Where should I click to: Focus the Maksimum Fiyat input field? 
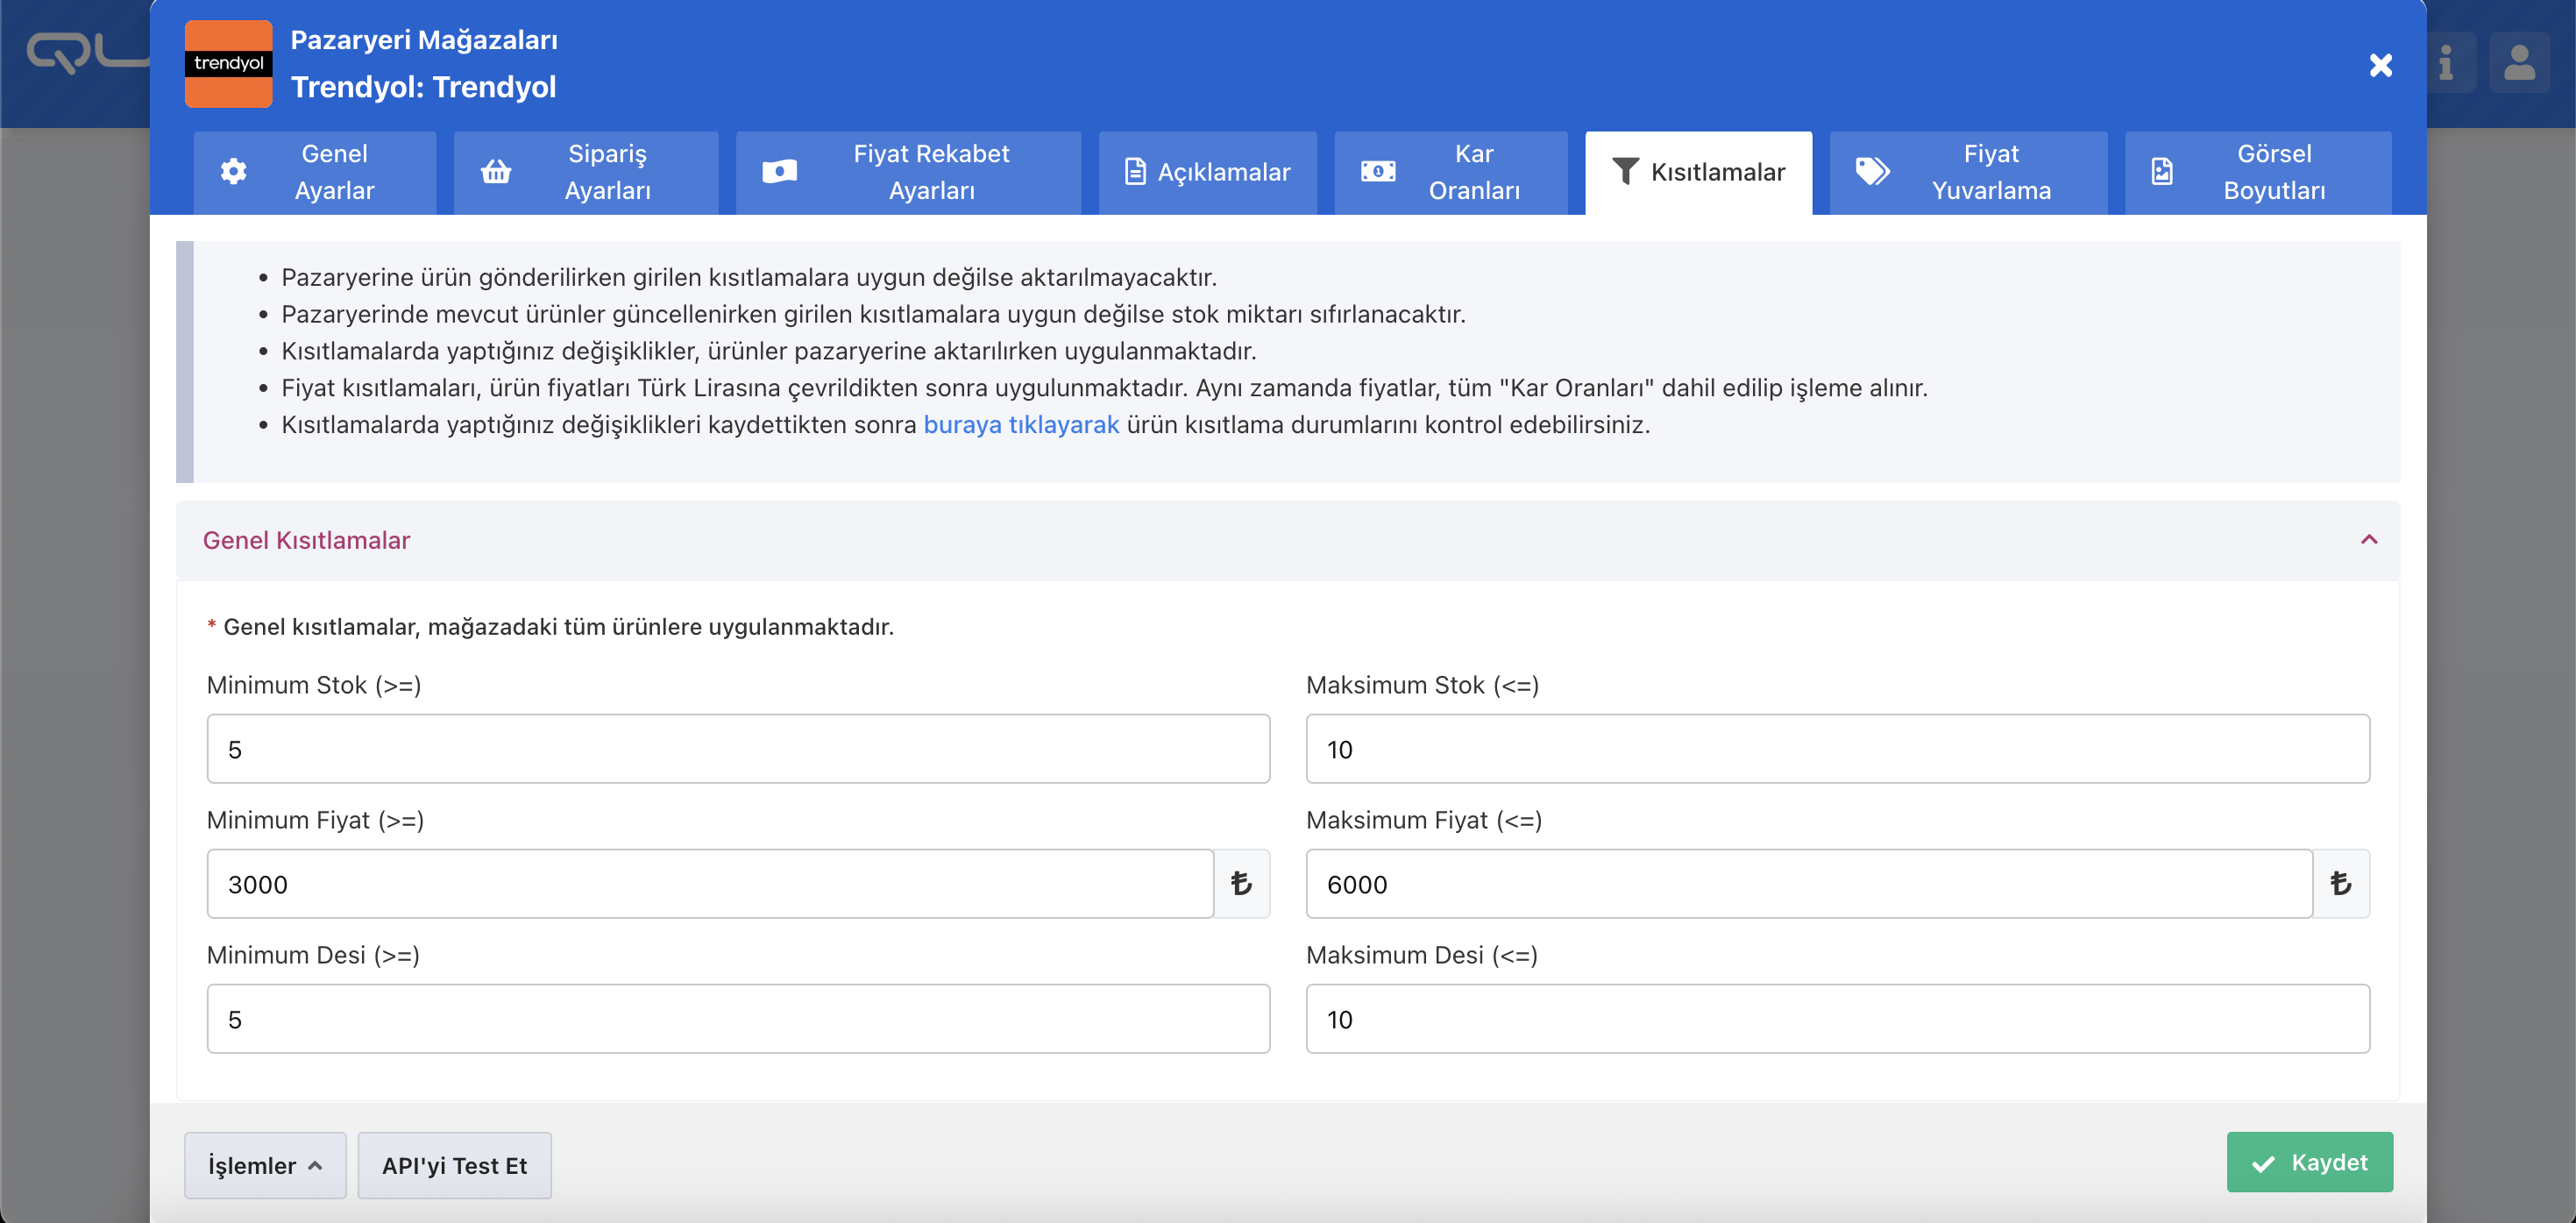pos(1807,884)
